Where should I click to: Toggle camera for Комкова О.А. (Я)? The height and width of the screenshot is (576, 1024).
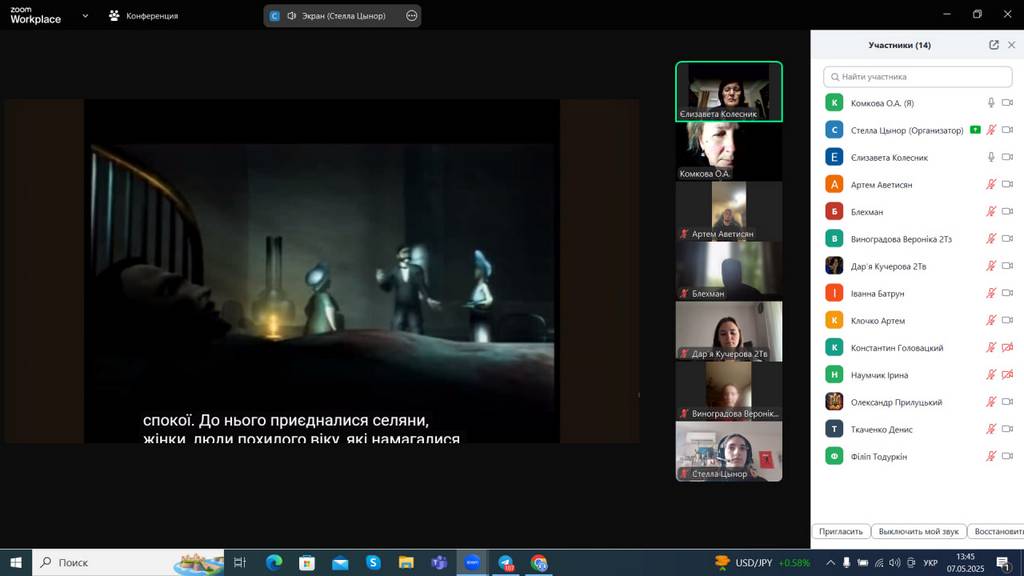pyautogui.click(x=1008, y=103)
